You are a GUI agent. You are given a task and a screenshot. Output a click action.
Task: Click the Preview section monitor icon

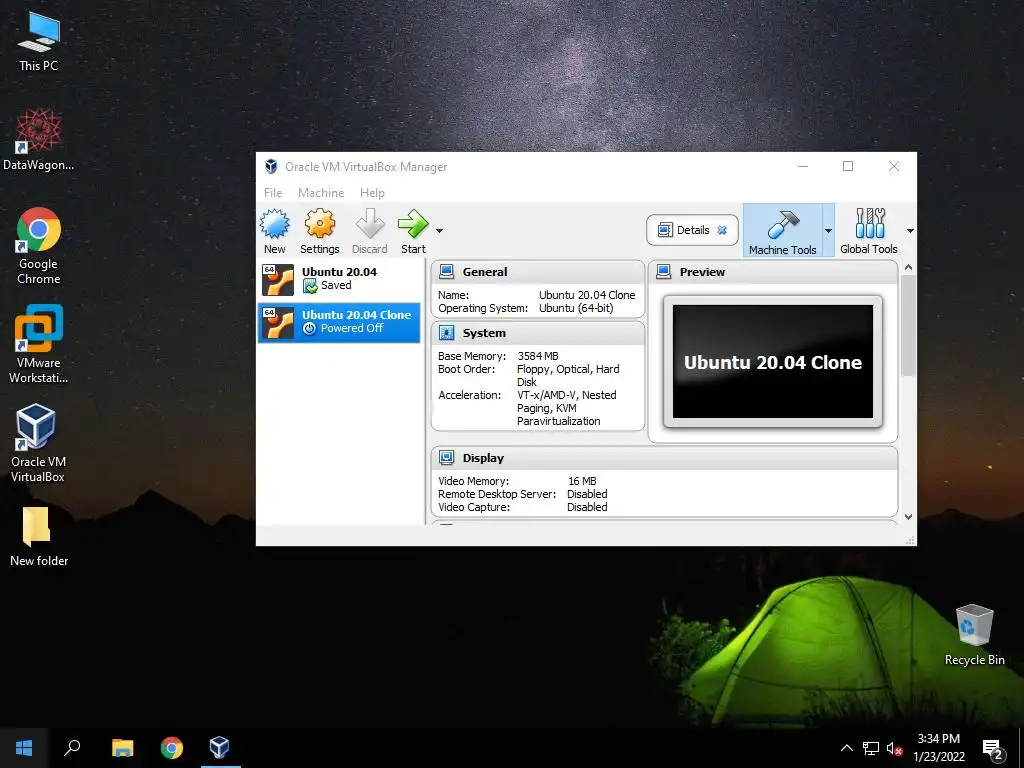tap(664, 272)
